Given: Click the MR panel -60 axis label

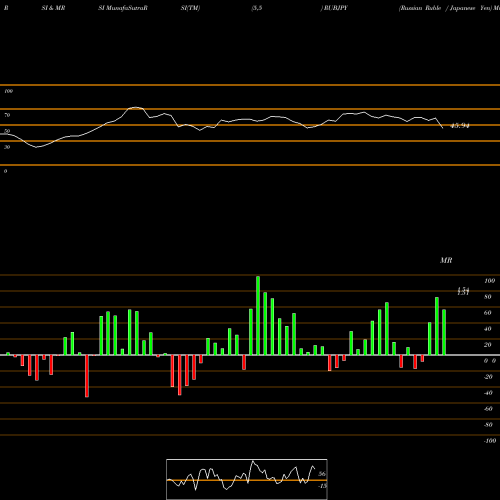Looking at the screenshot, I should pyautogui.click(x=488, y=409).
